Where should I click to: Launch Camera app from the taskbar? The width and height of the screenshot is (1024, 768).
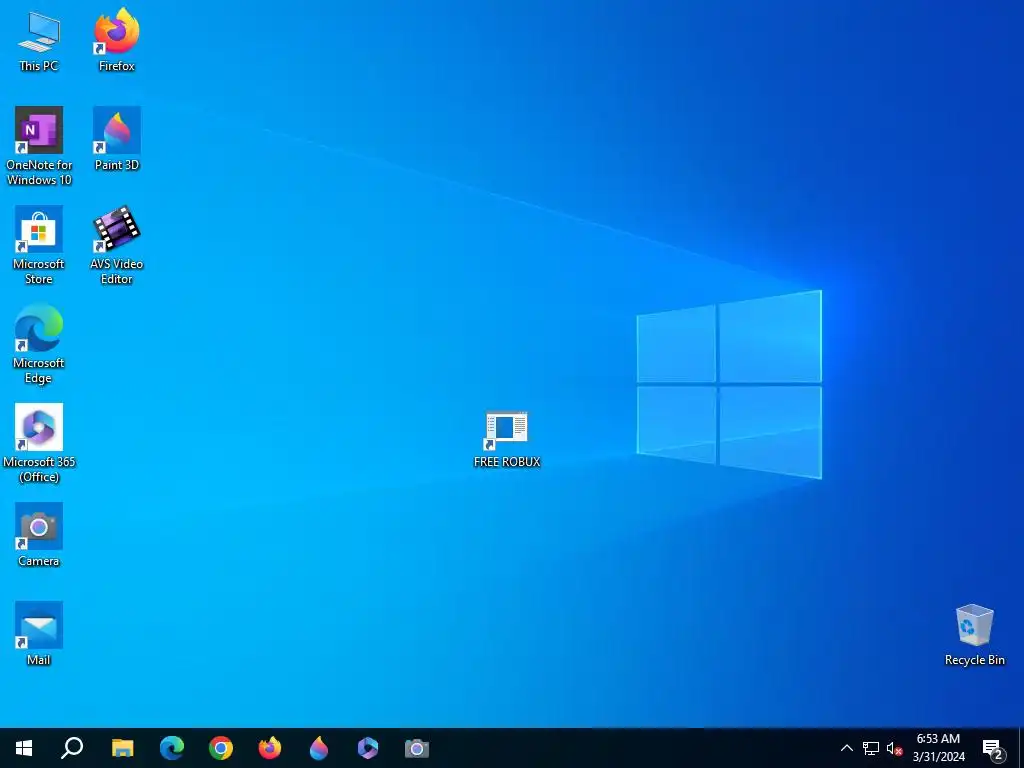pyautogui.click(x=417, y=748)
